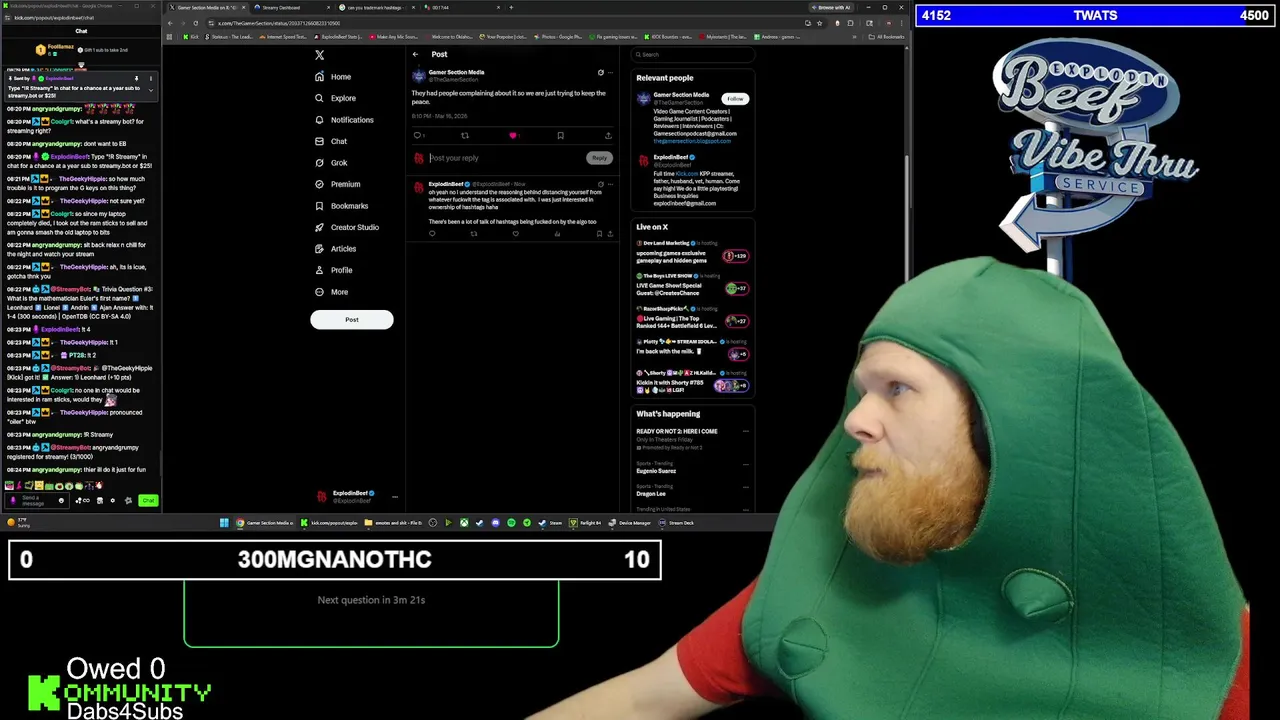Open Windows Start menu
The height and width of the screenshot is (720, 1280).
(x=224, y=523)
